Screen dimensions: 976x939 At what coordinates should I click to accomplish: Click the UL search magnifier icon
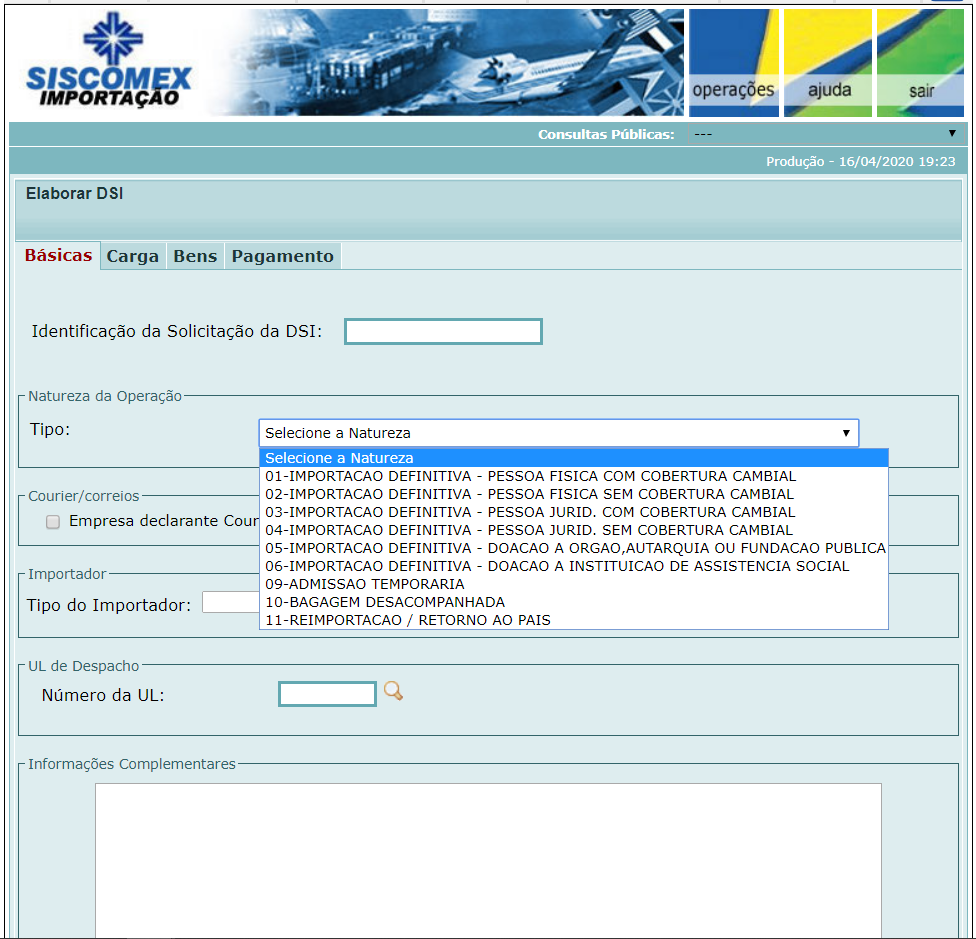393,691
